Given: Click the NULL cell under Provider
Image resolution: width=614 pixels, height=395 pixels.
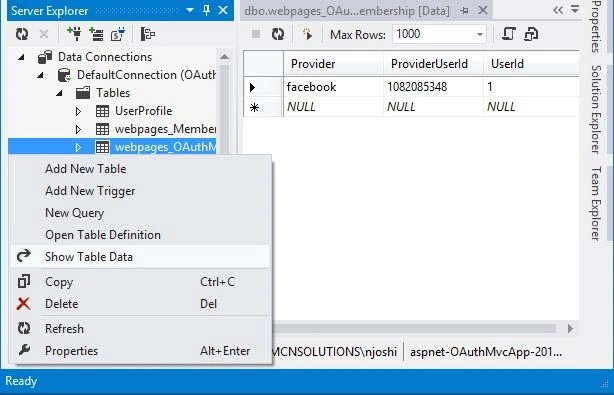Looking at the screenshot, I should point(333,106).
